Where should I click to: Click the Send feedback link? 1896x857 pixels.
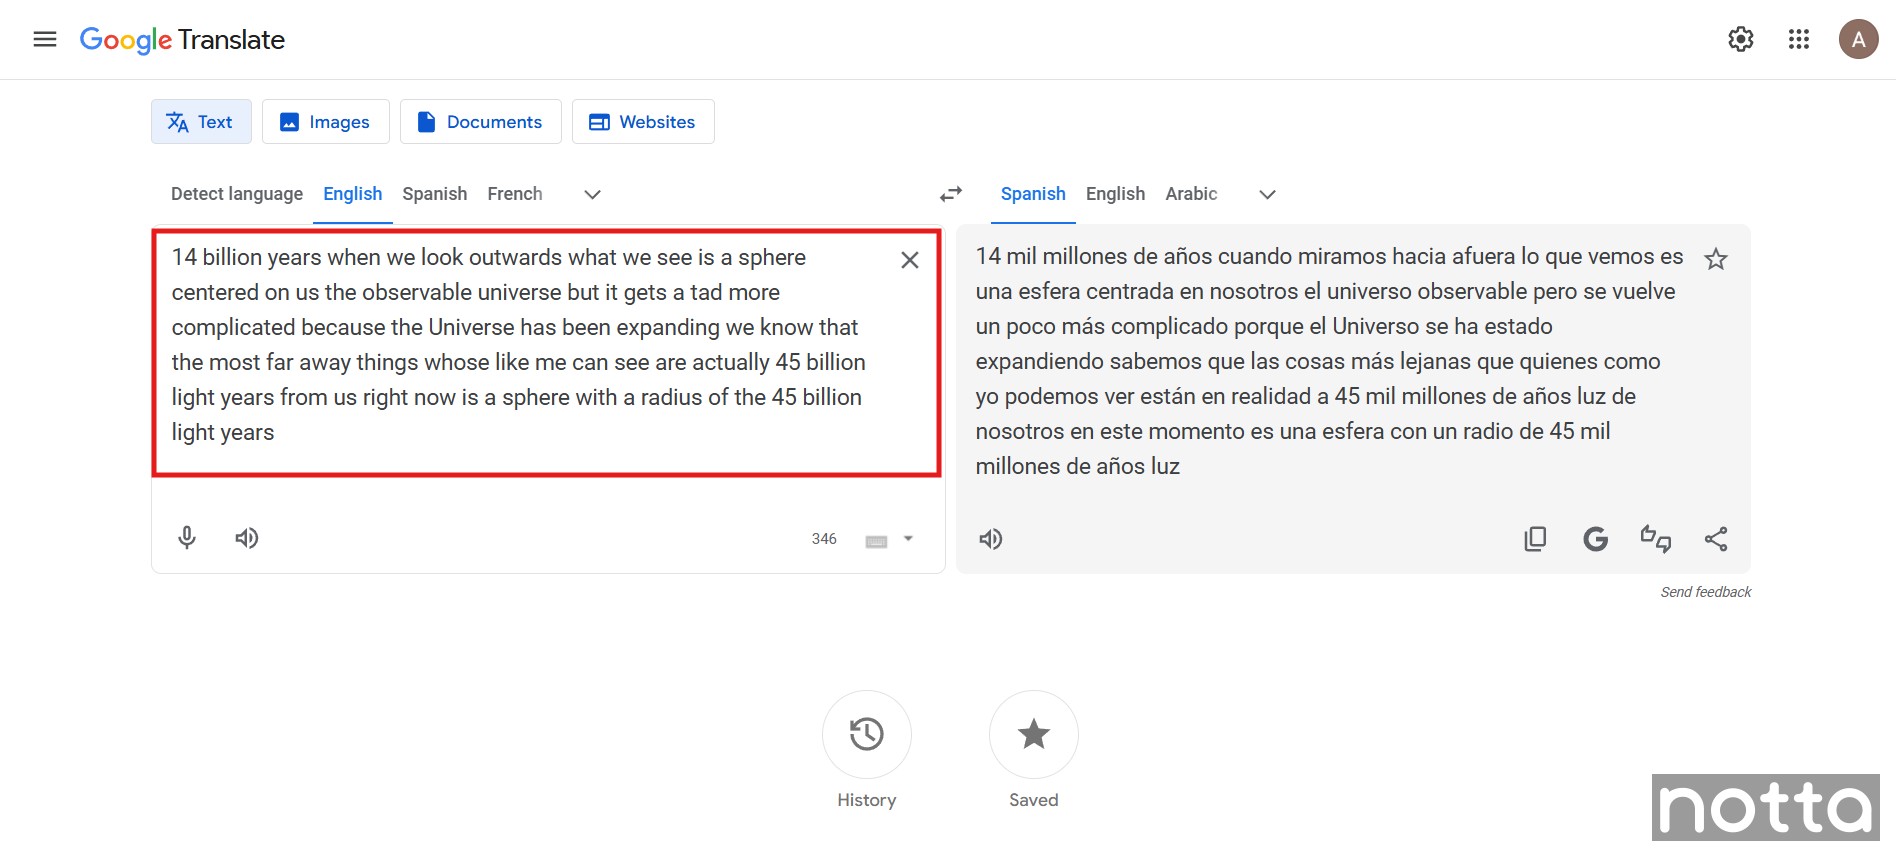click(1705, 592)
